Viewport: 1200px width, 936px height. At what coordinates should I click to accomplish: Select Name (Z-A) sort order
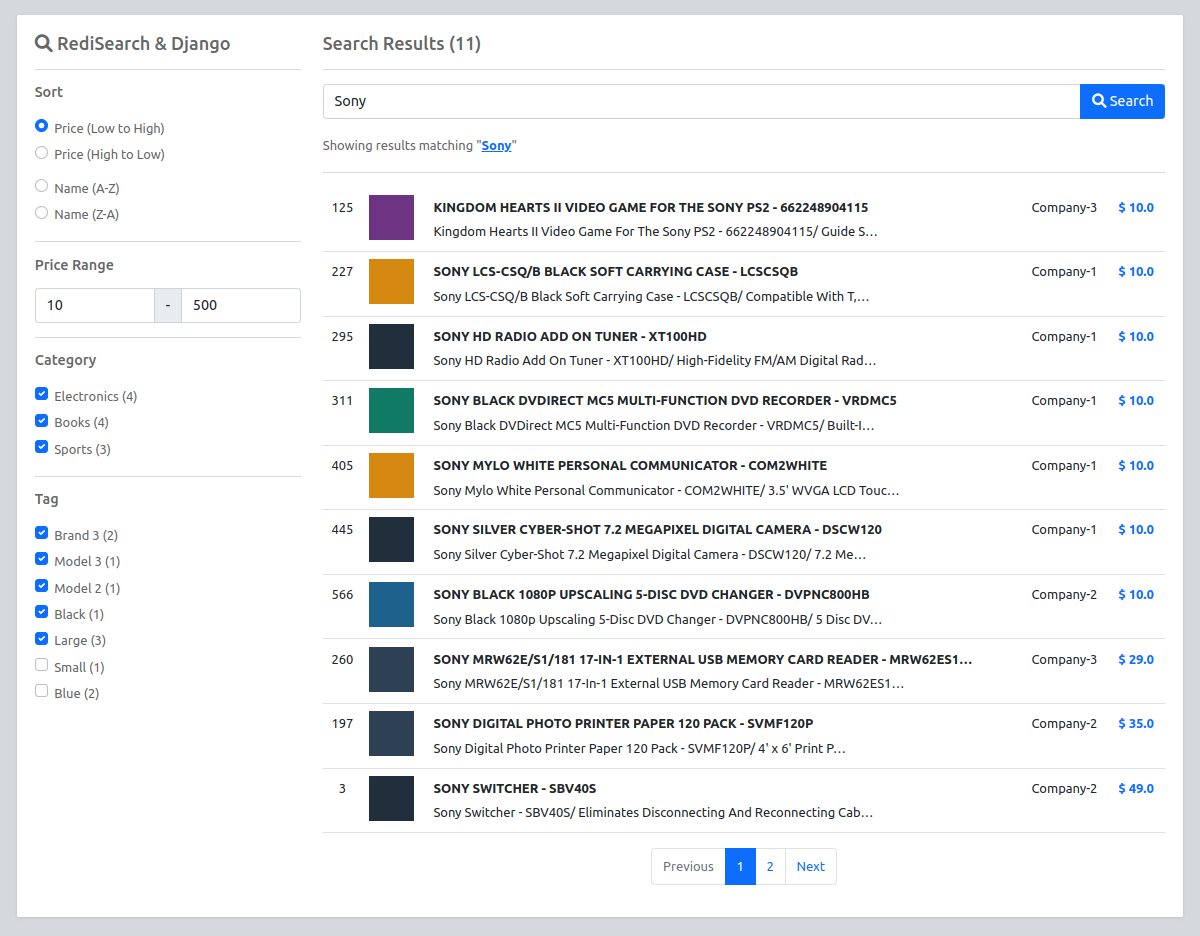tap(41, 212)
